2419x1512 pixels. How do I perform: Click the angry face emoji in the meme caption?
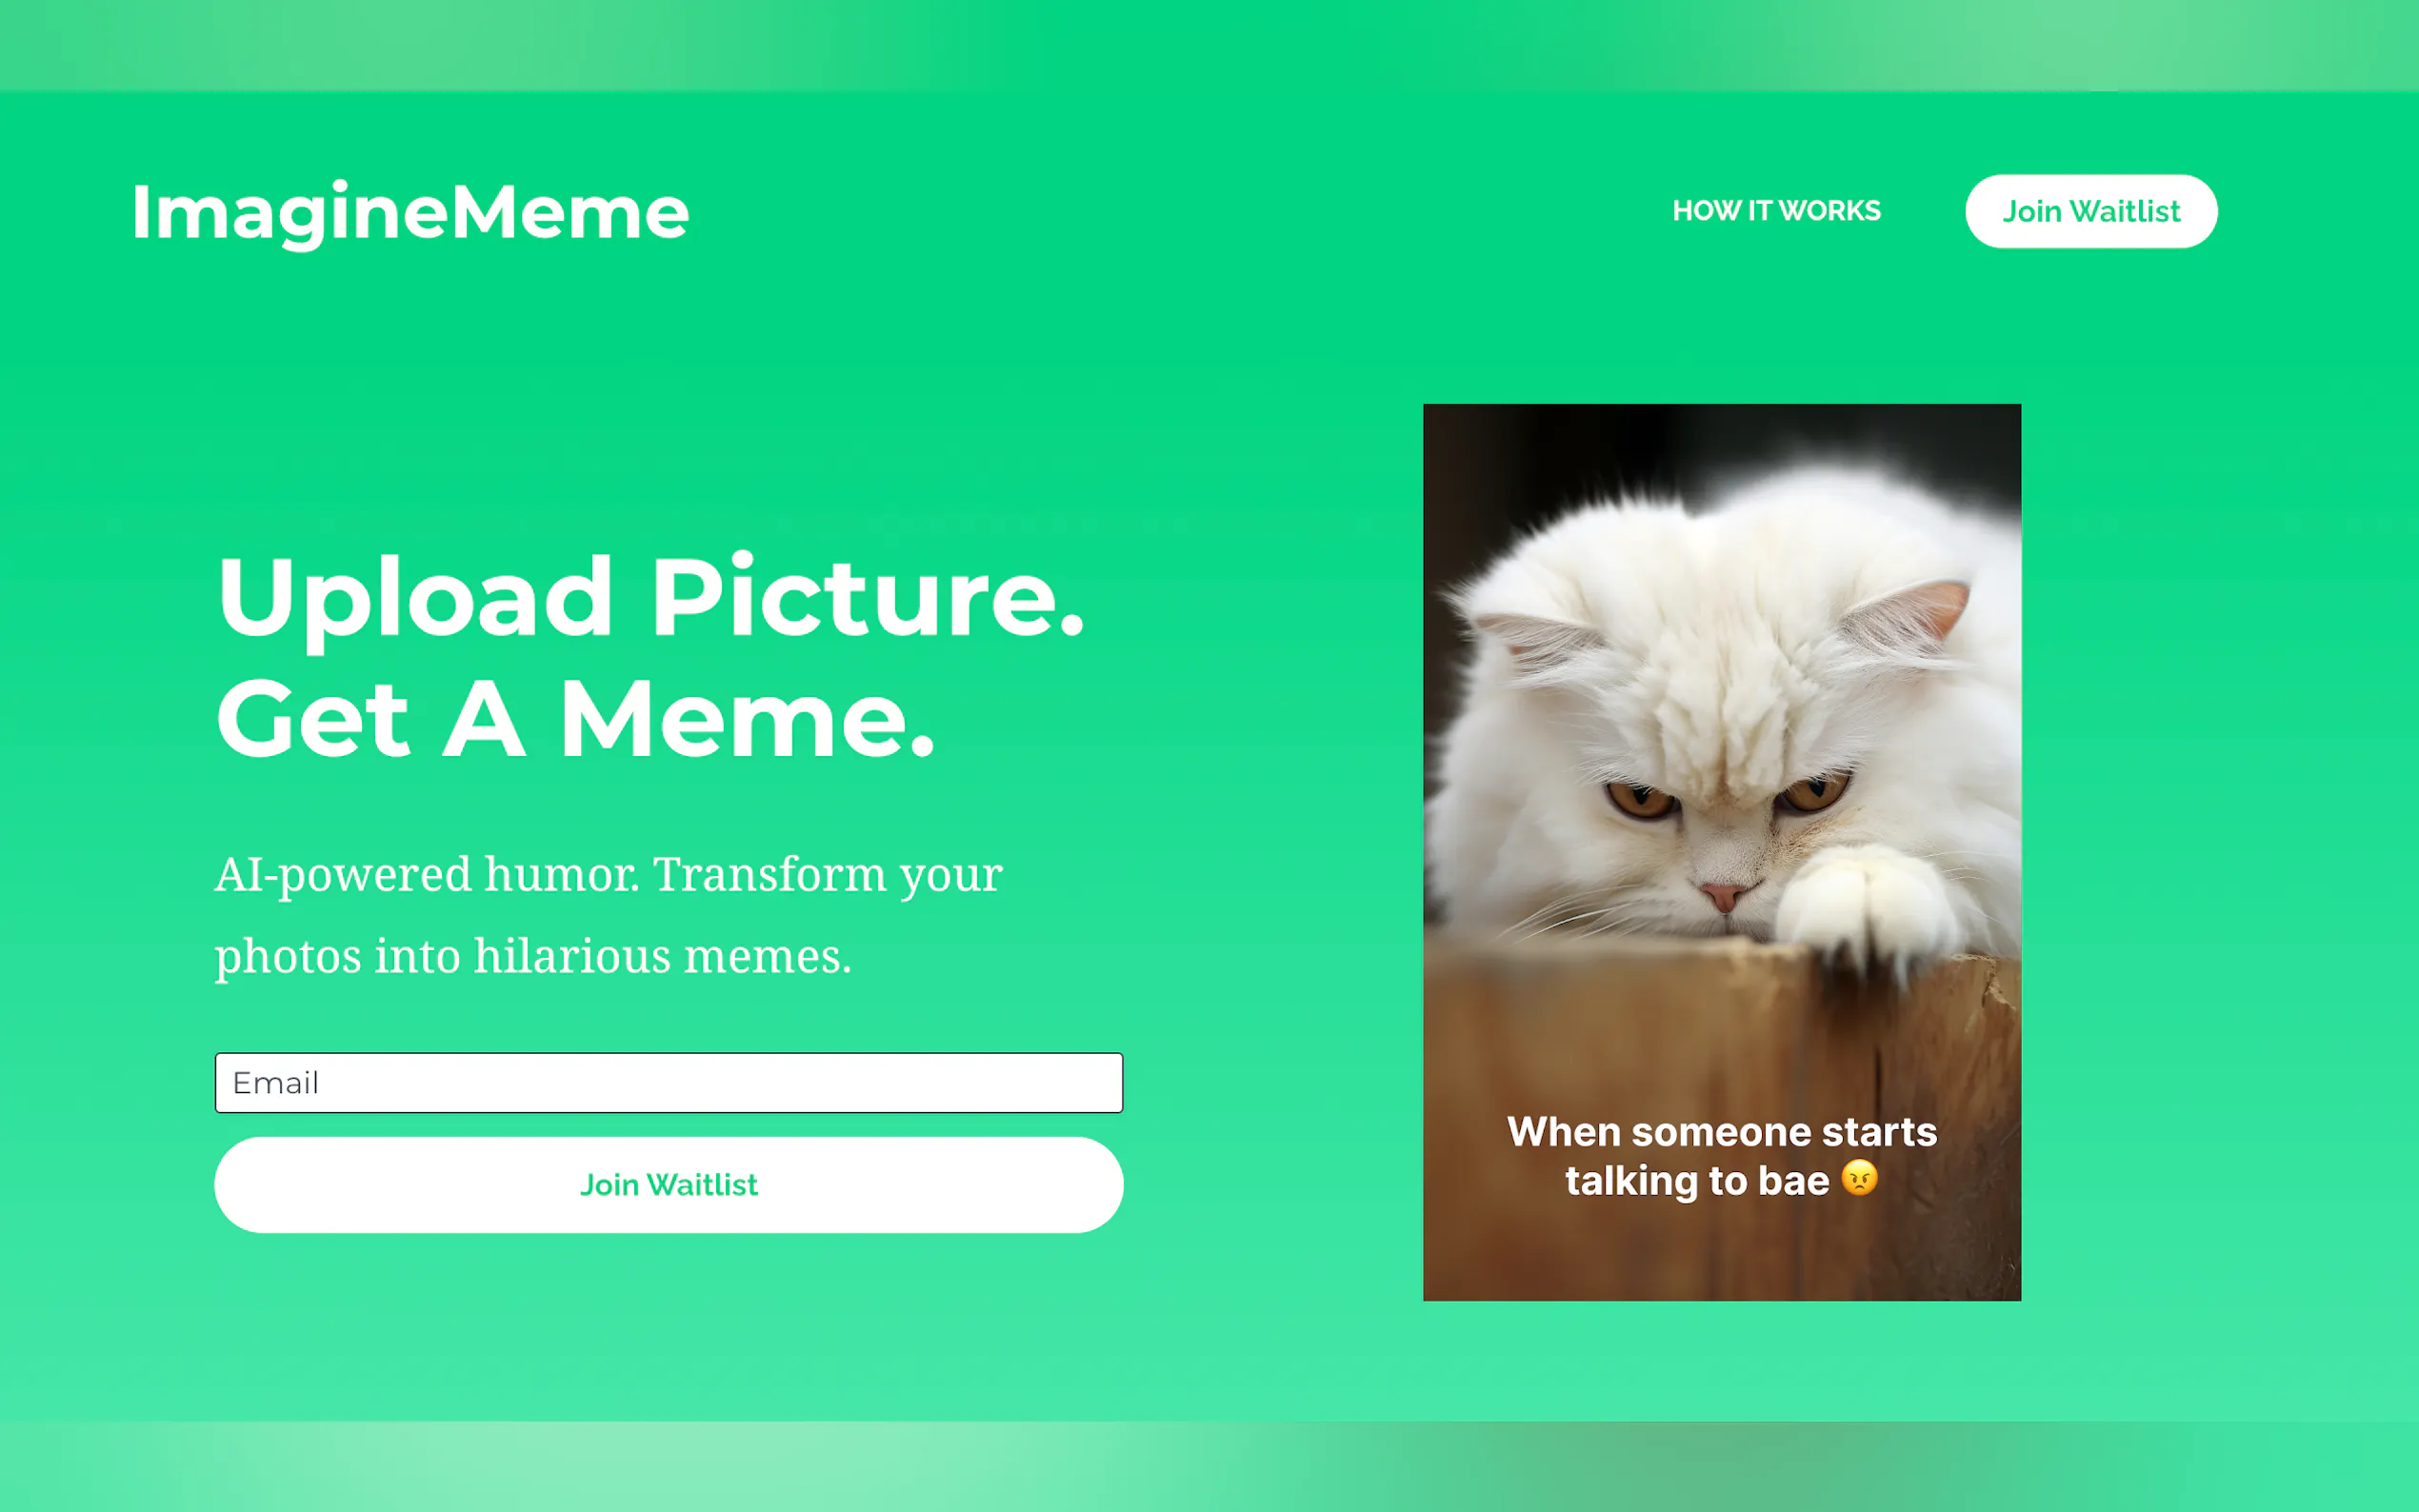coord(1859,1178)
